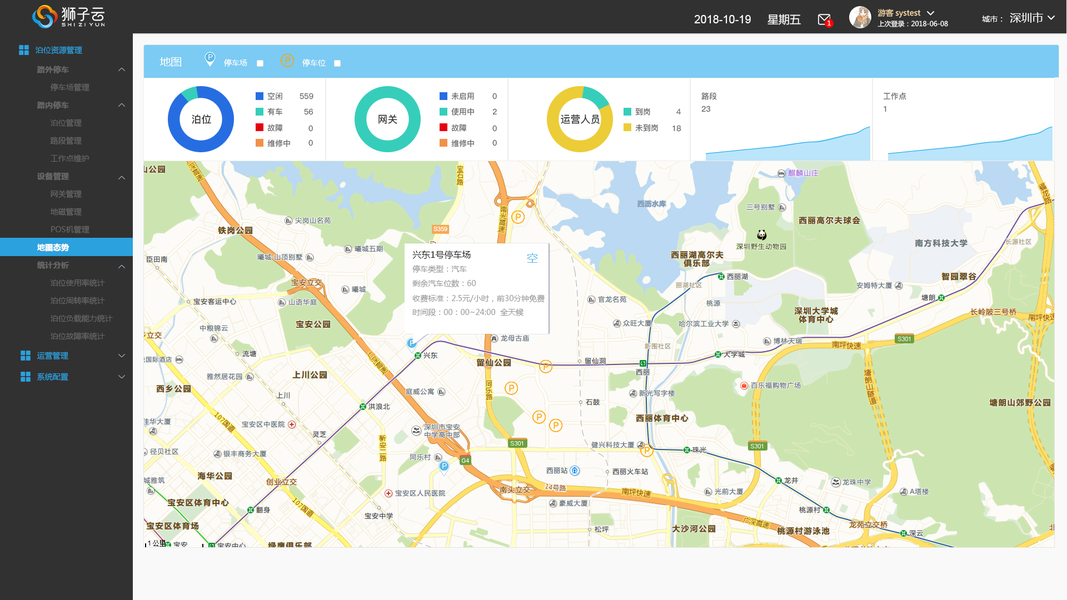Screen dimensions: 1067x600
Task: Toggle the 停车位 checkbox
Action: click(337, 63)
